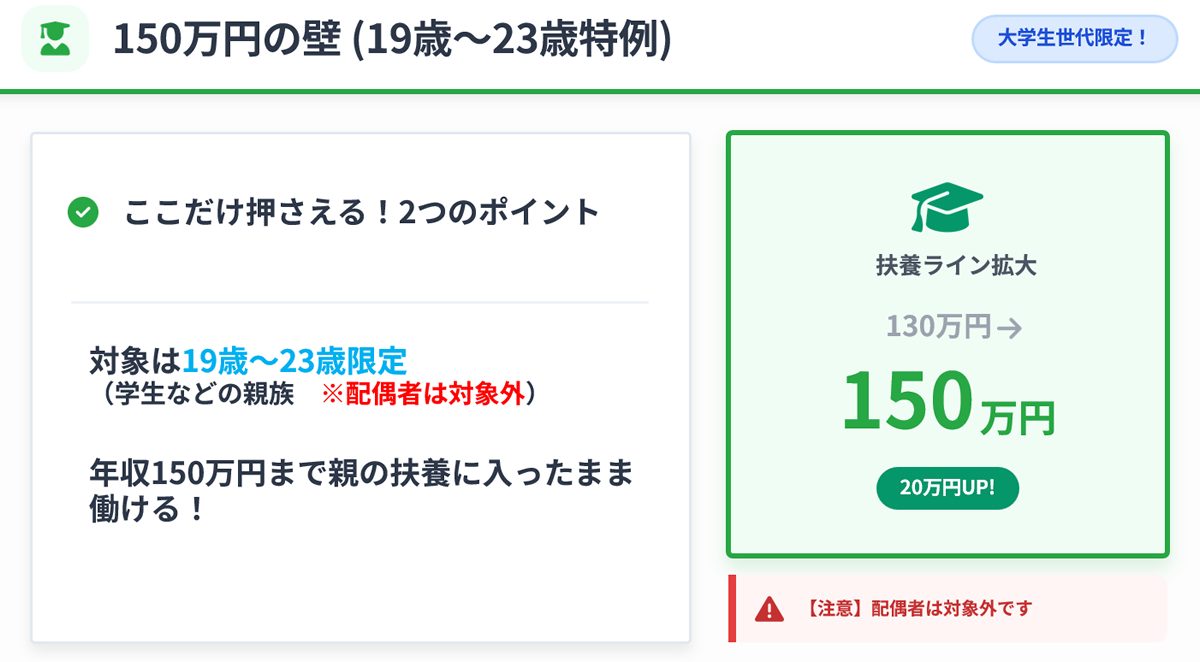The height and width of the screenshot is (662, 1200).
Task: Click the graduation cap icon
Action: click(x=946, y=208)
